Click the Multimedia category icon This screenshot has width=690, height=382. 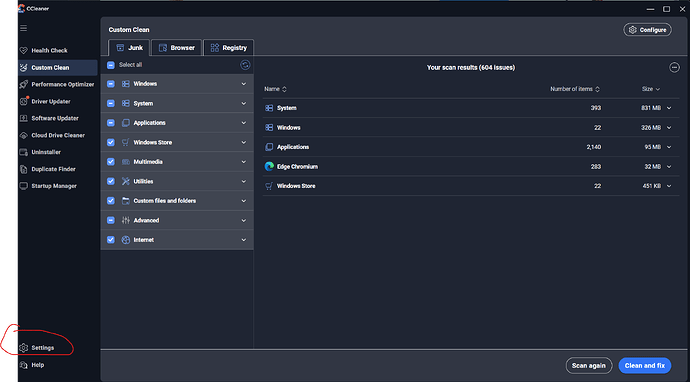pyautogui.click(x=126, y=162)
